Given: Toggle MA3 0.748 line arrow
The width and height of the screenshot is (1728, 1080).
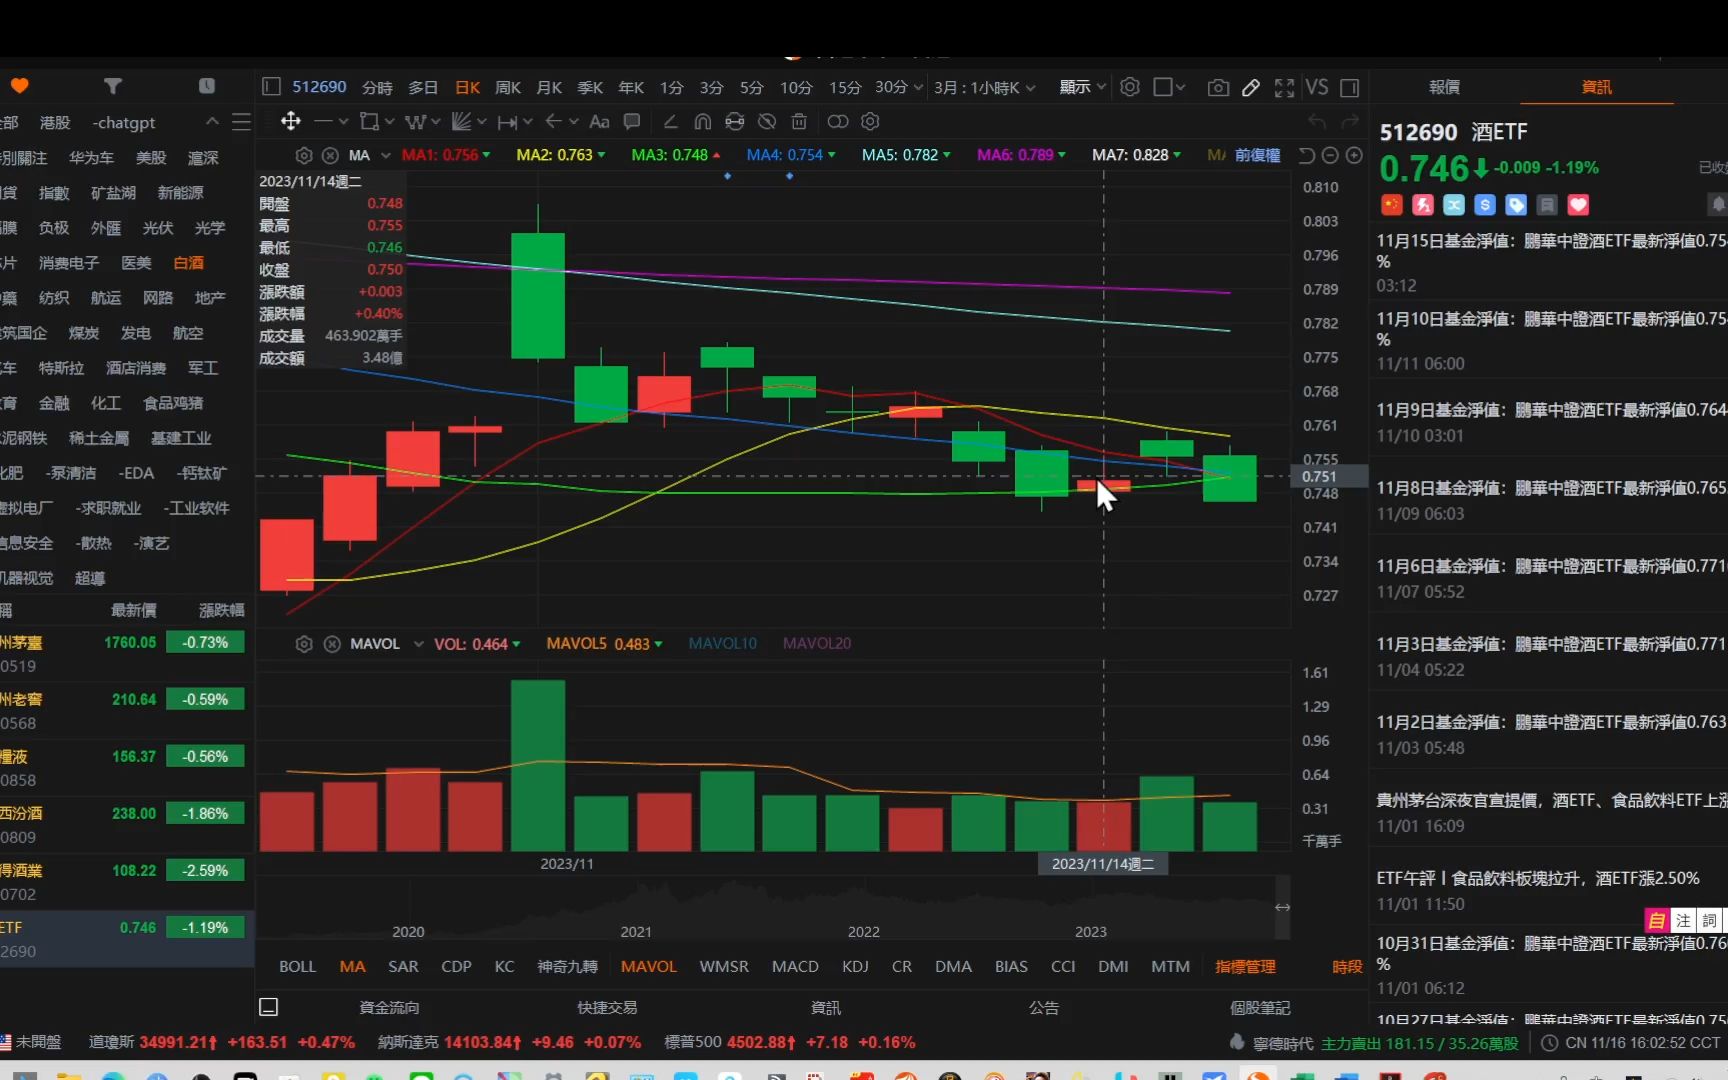Looking at the screenshot, I should [716, 155].
